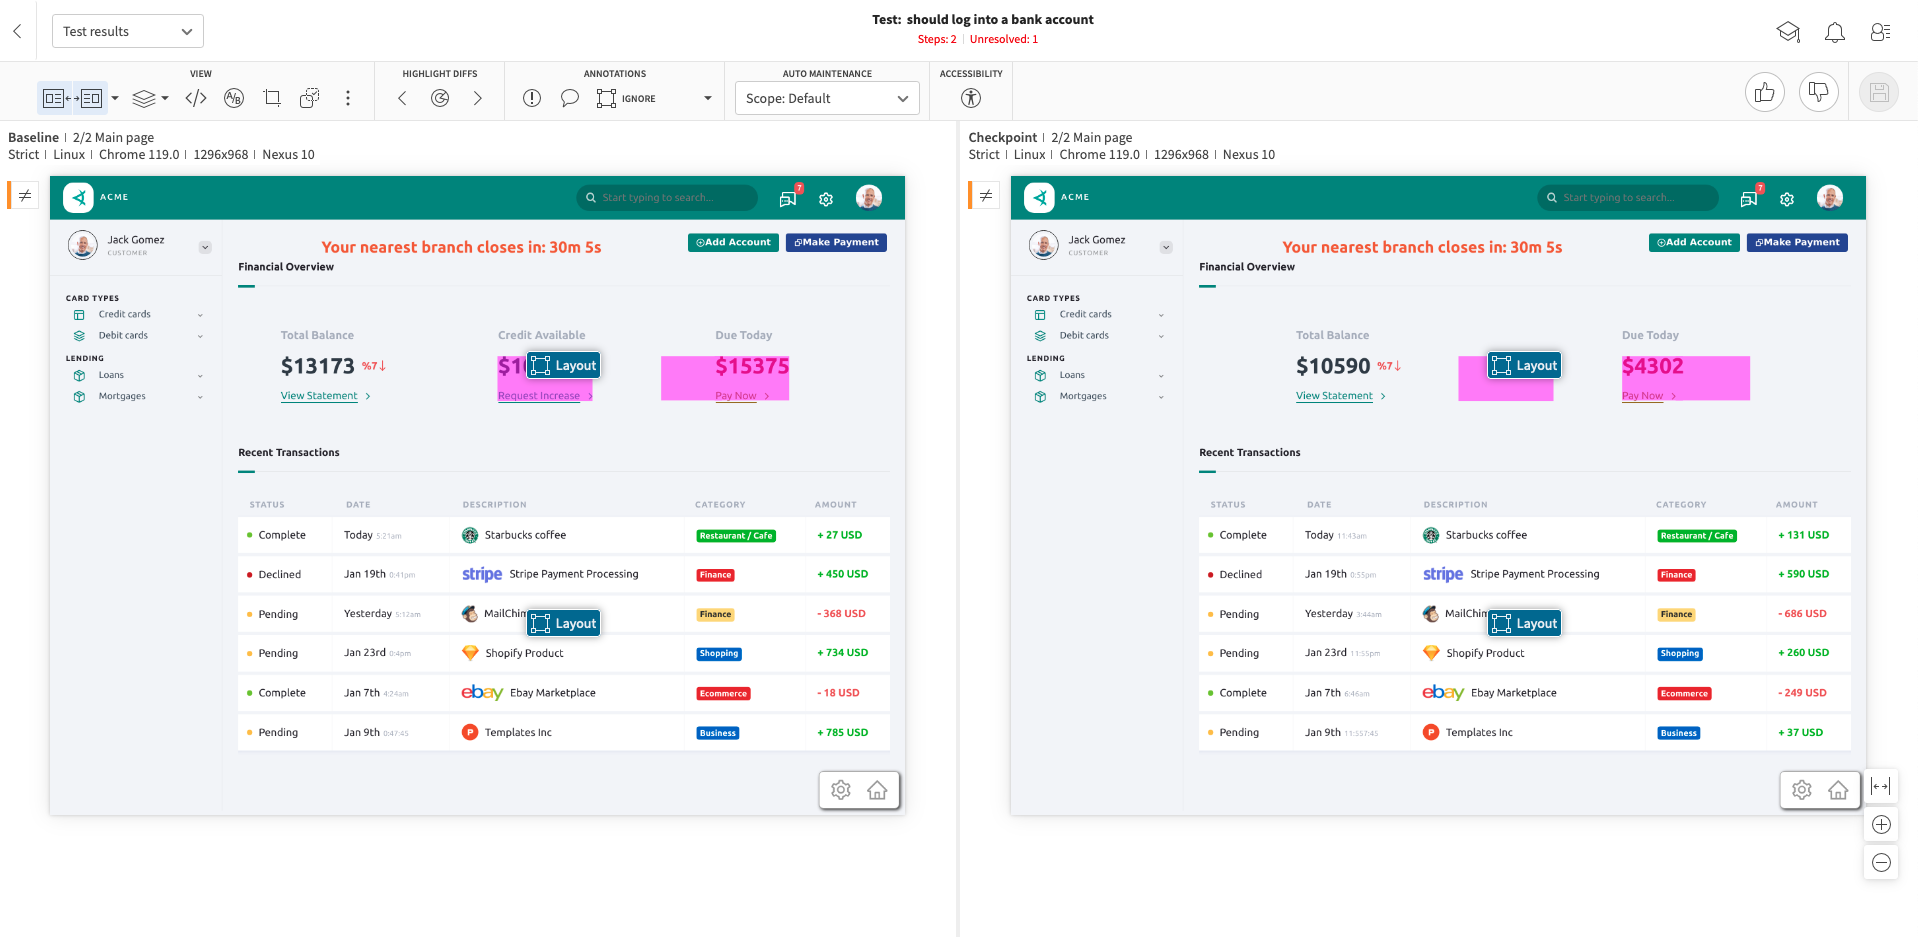Screen dimensions: 1918x937
Task: Go to next diff arrow
Action: 478,98
